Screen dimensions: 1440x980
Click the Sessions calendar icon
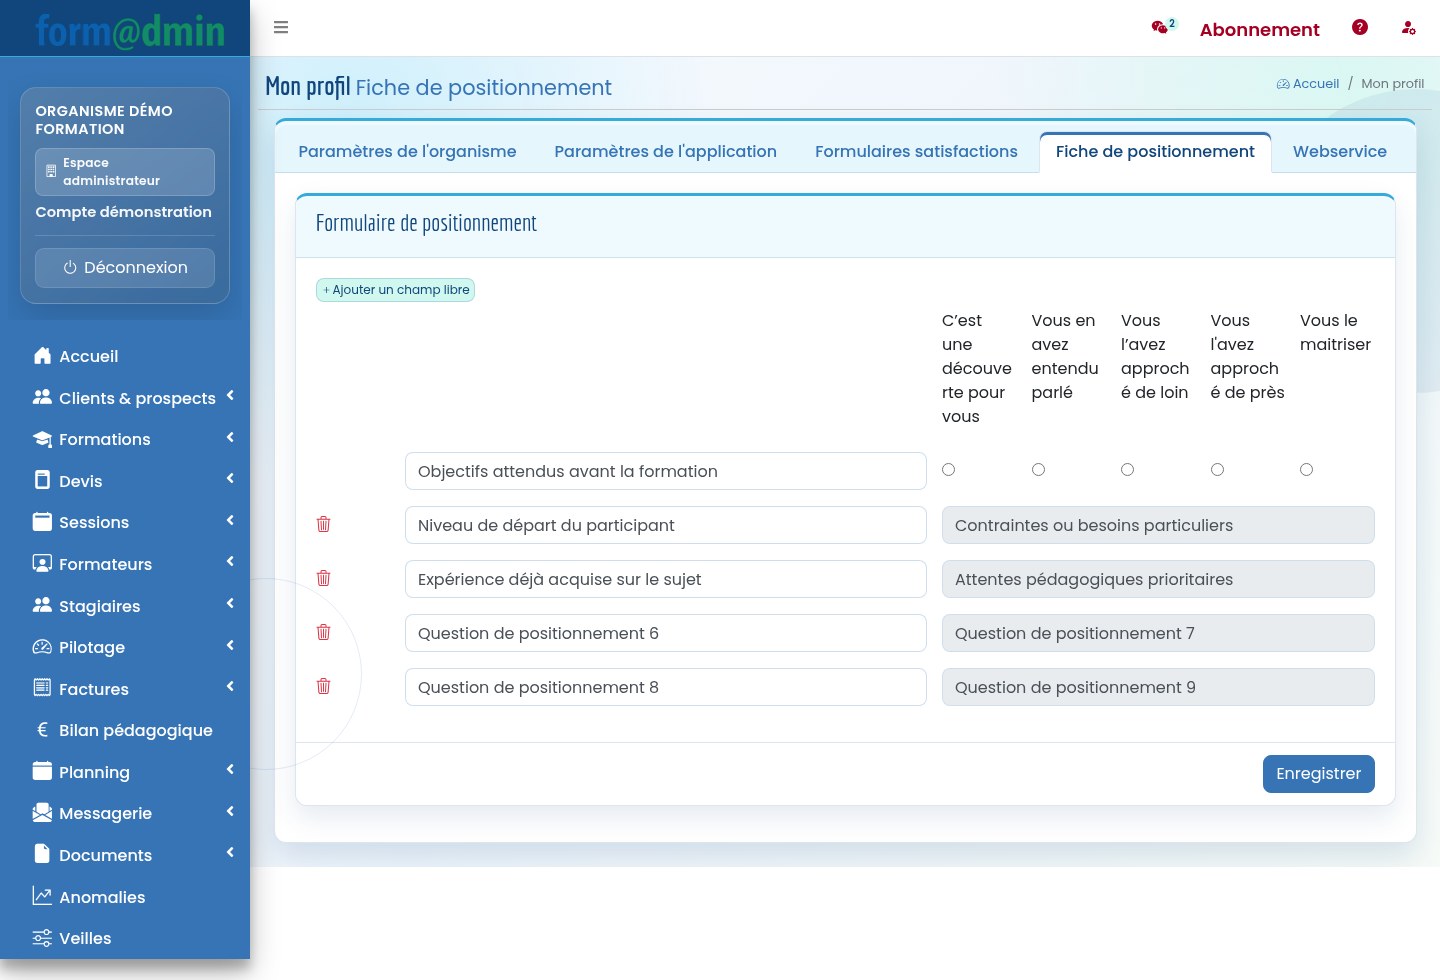point(42,522)
